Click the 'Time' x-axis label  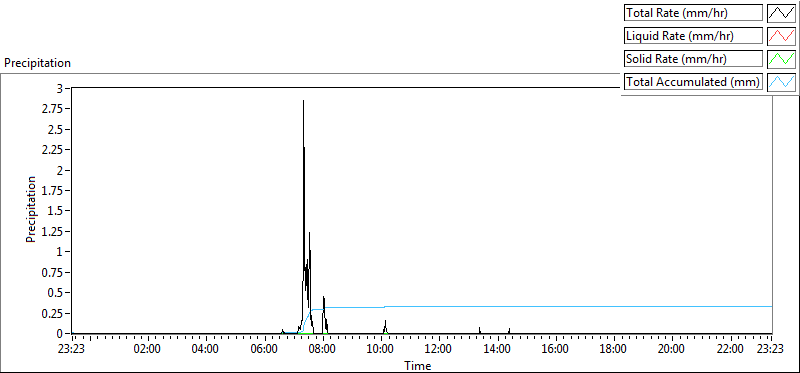418,366
